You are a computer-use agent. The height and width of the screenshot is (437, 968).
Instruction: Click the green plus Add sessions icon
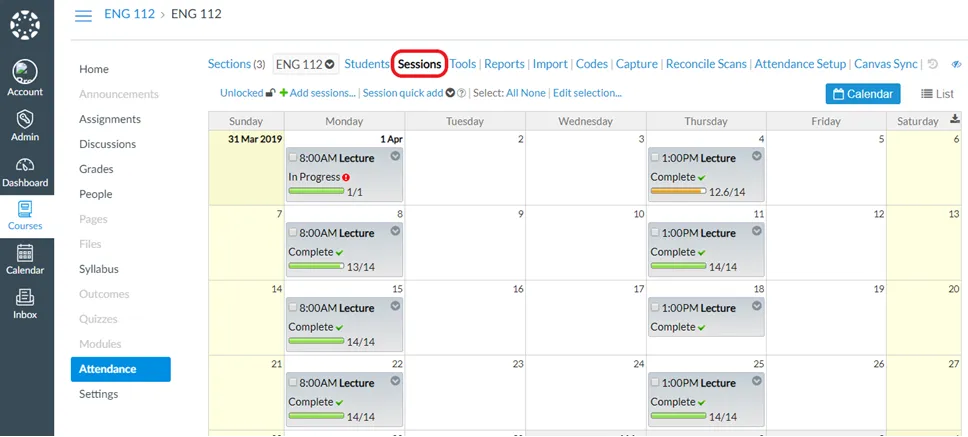coord(283,93)
